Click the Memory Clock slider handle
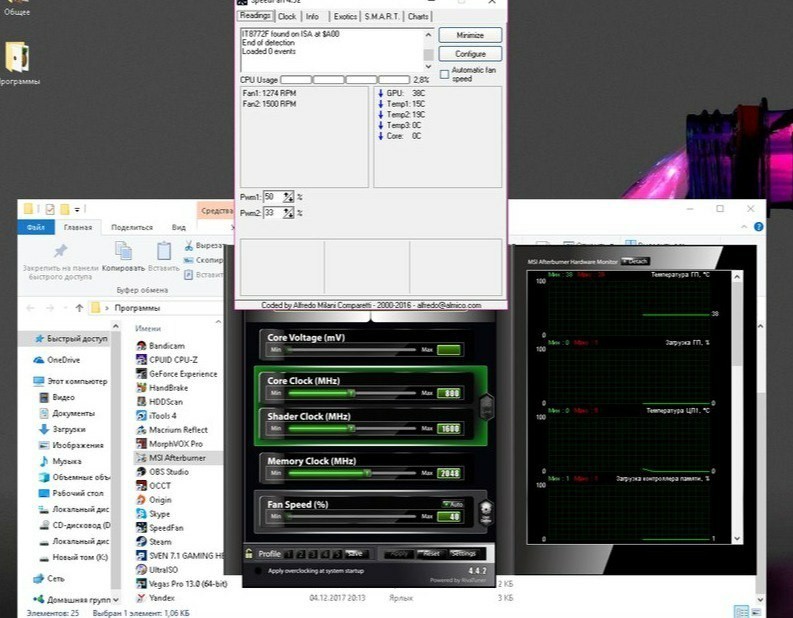 pos(367,472)
